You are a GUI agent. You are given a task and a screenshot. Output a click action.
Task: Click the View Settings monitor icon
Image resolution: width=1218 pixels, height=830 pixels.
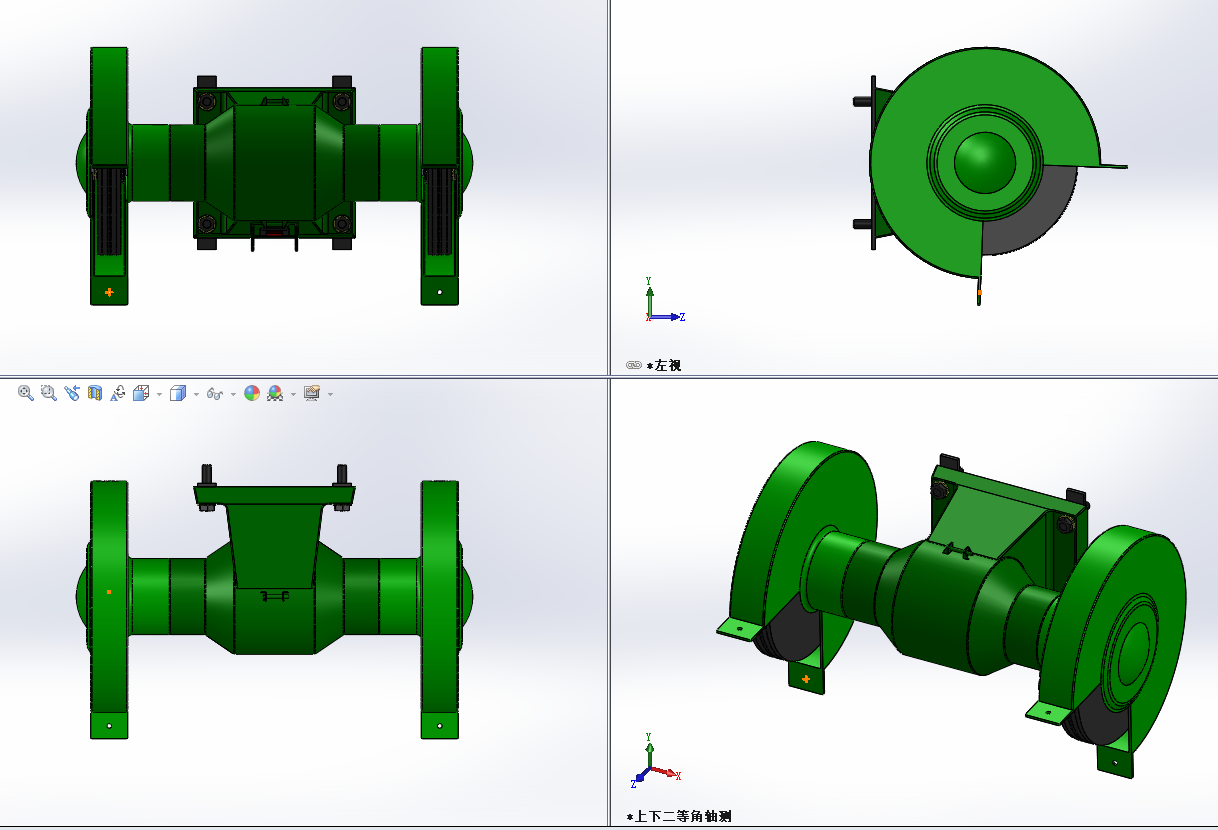(312, 393)
